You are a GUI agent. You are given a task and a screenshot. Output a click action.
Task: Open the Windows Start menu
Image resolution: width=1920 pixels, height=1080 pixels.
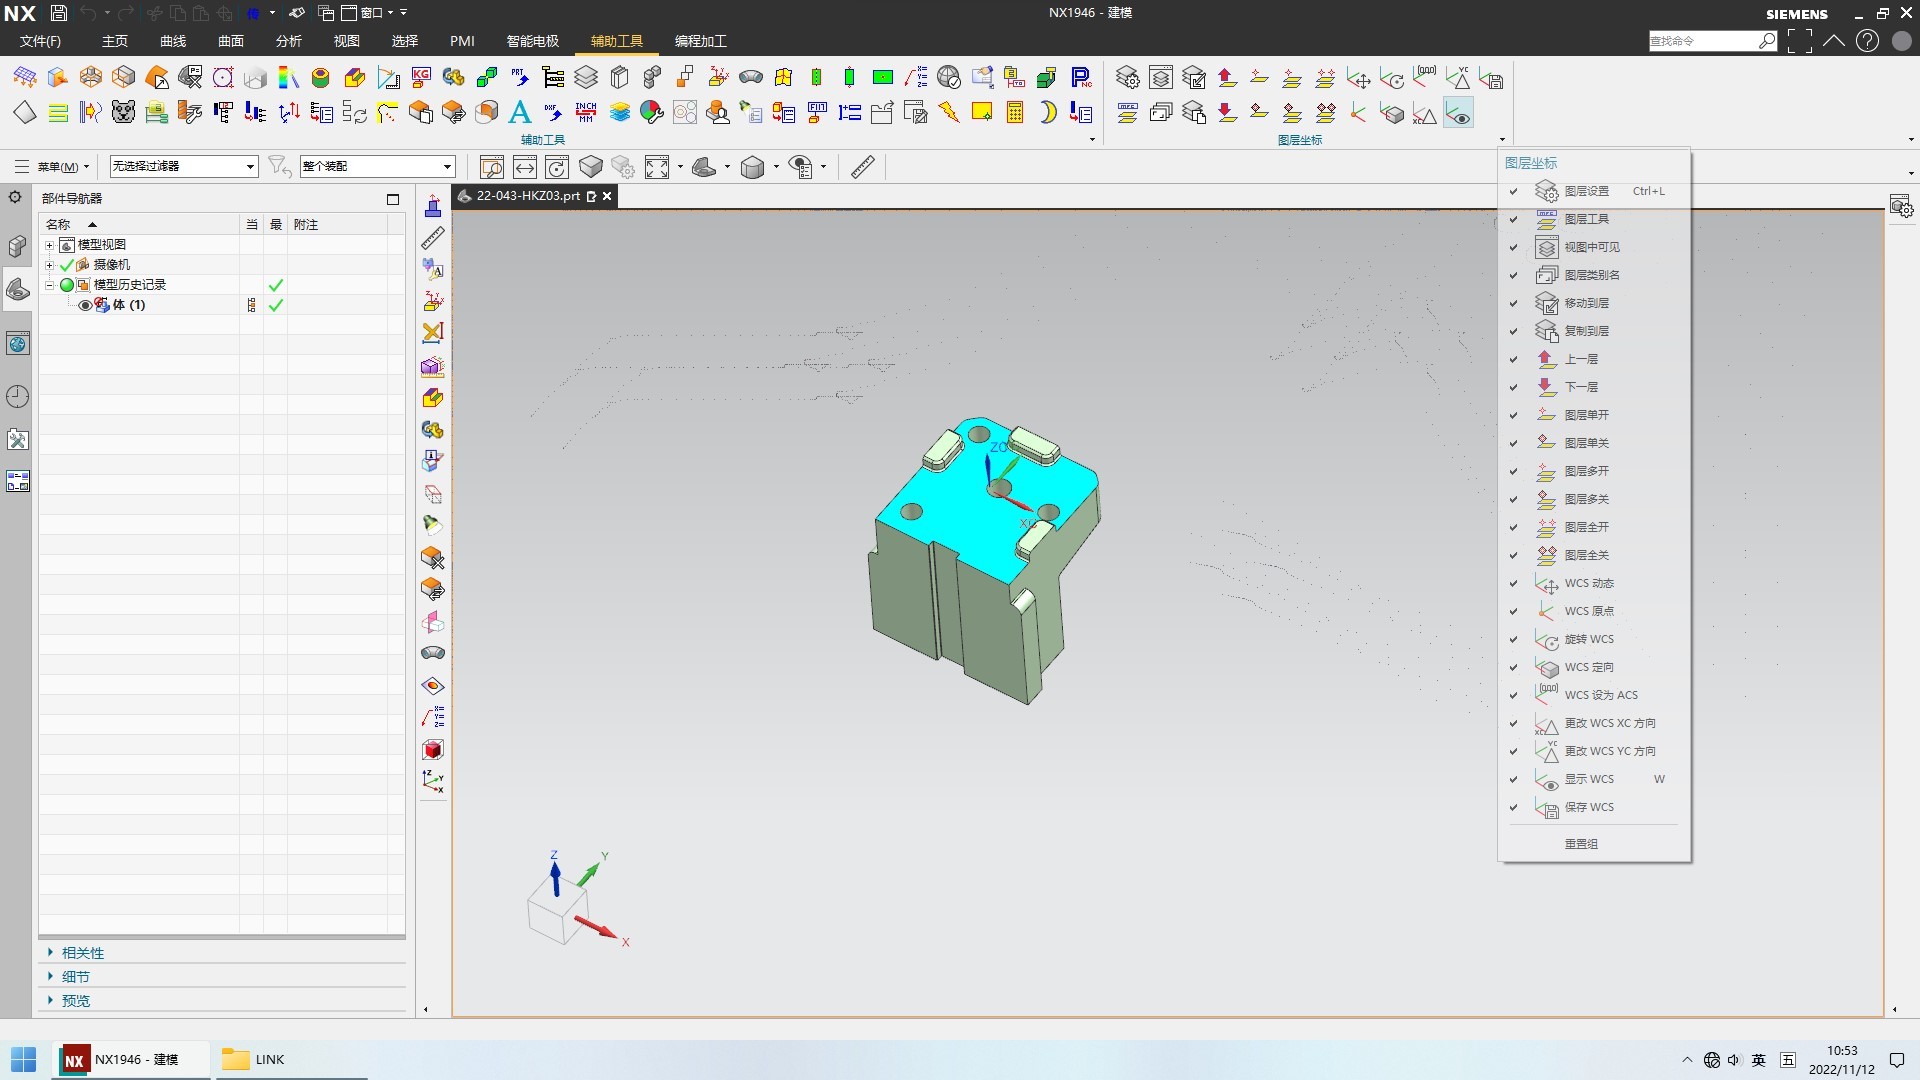[x=23, y=1059]
